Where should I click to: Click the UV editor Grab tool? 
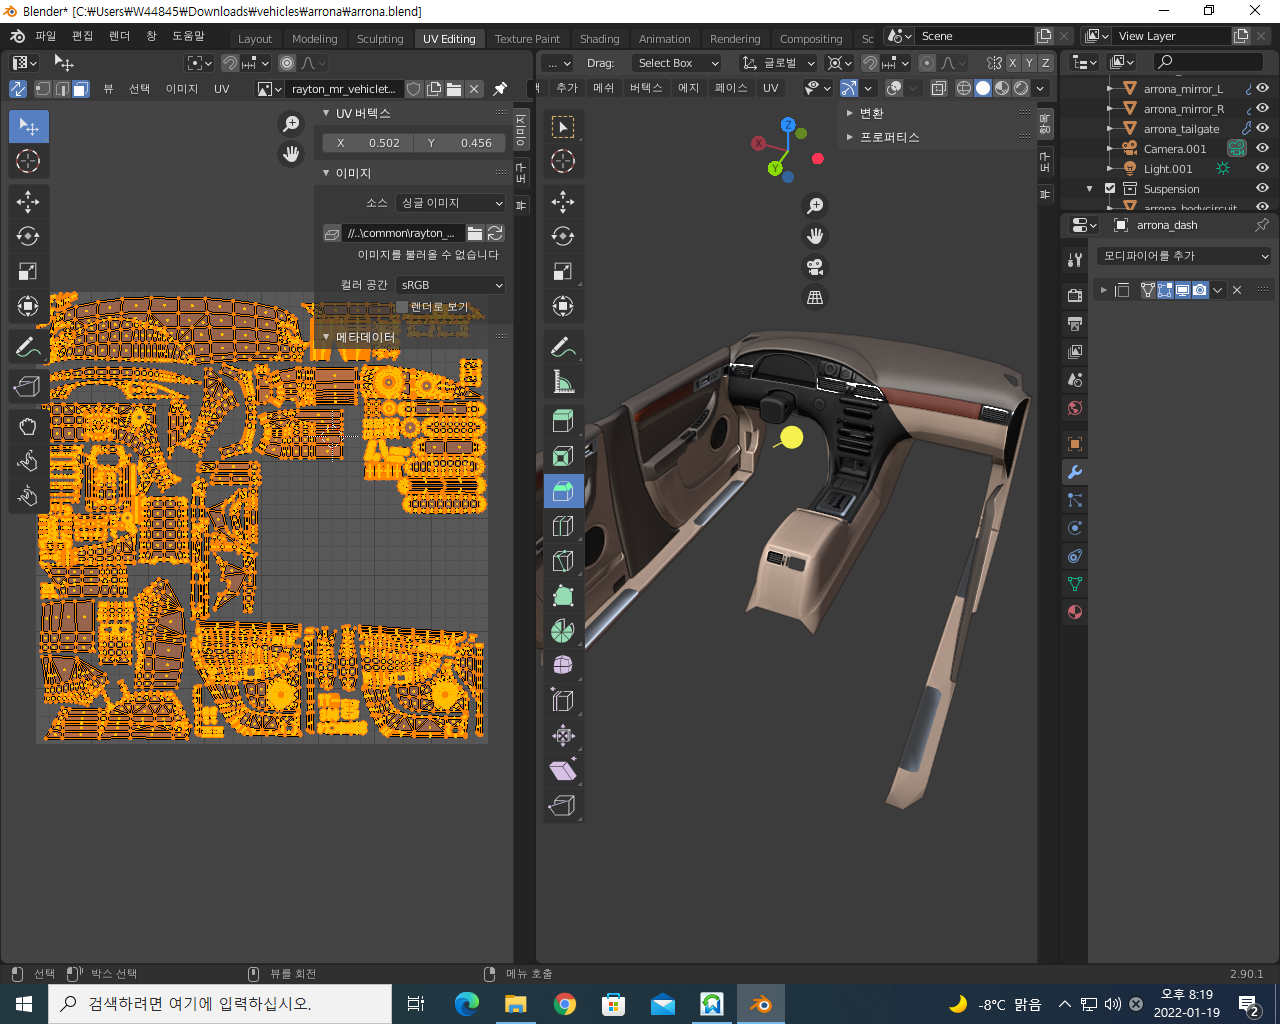tap(28, 427)
